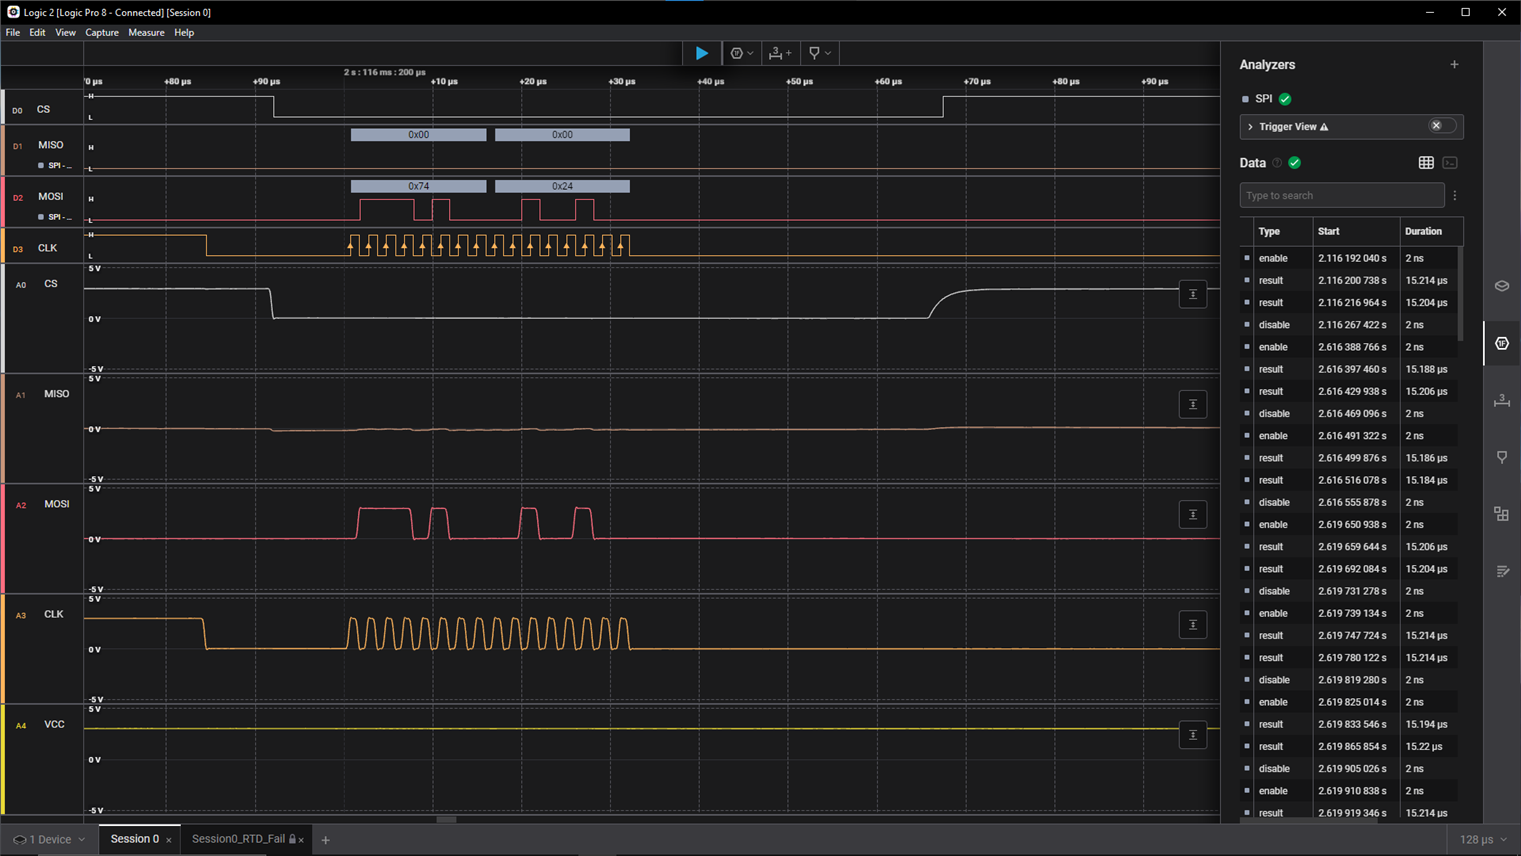Select the result row at 2.116 200 738 s
Screen dimensions: 1521x856
coord(1348,280)
